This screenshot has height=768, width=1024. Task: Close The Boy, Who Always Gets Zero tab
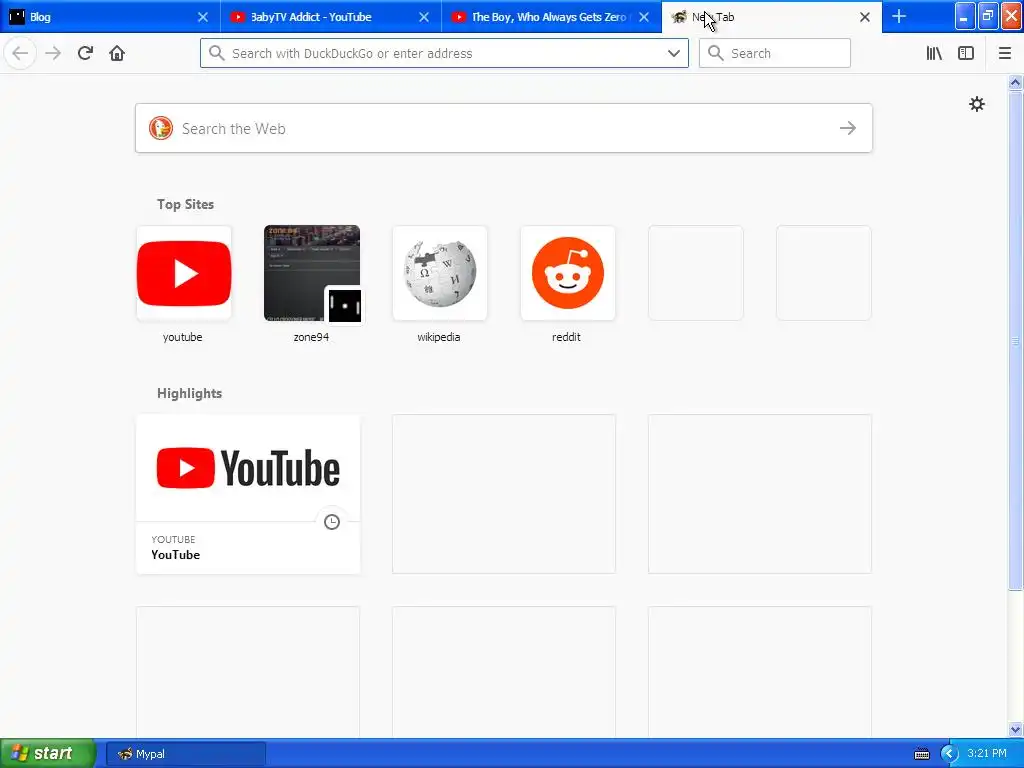pos(644,17)
